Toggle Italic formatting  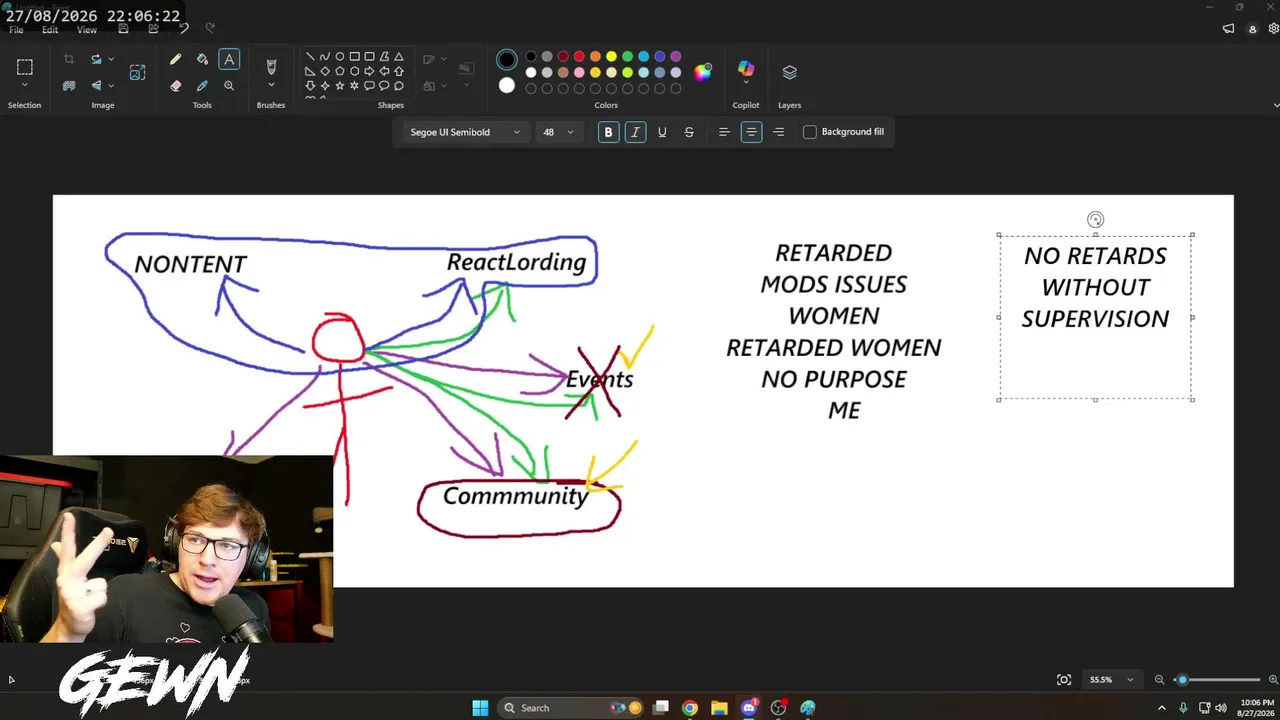pyautogui.click(x=635, y=132)
